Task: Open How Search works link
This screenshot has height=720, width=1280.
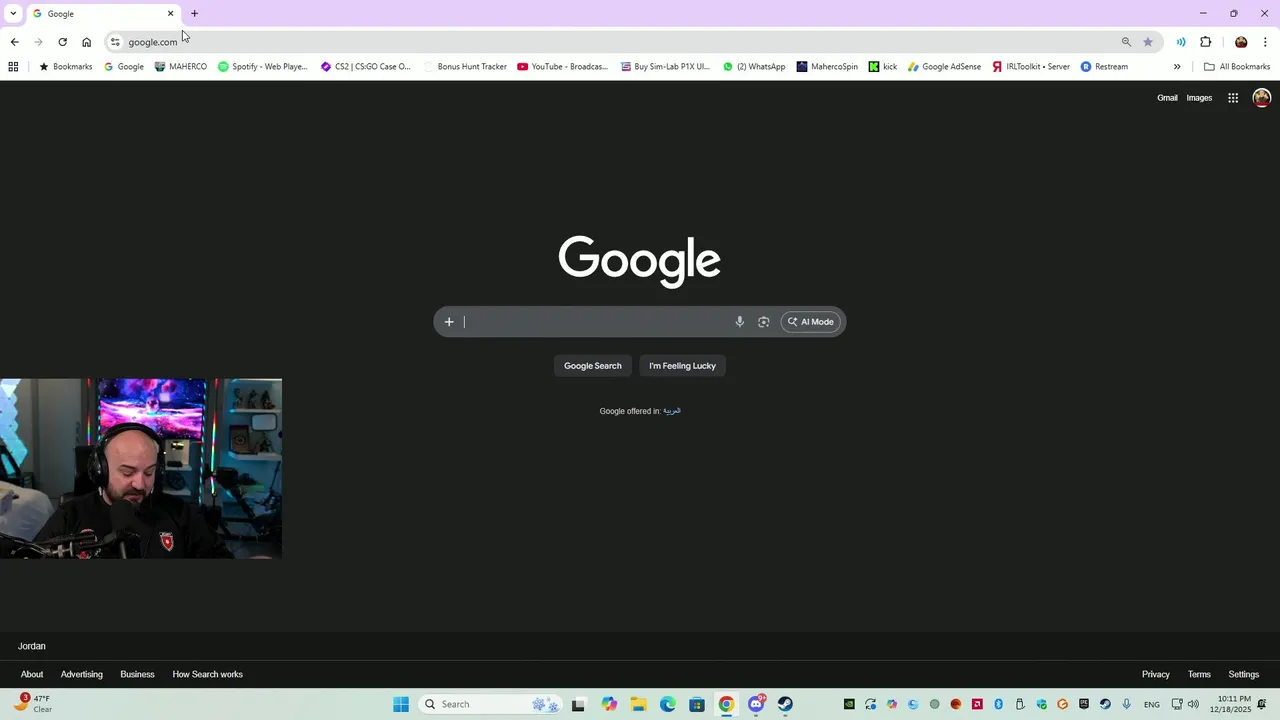Action: coord(207,674)
